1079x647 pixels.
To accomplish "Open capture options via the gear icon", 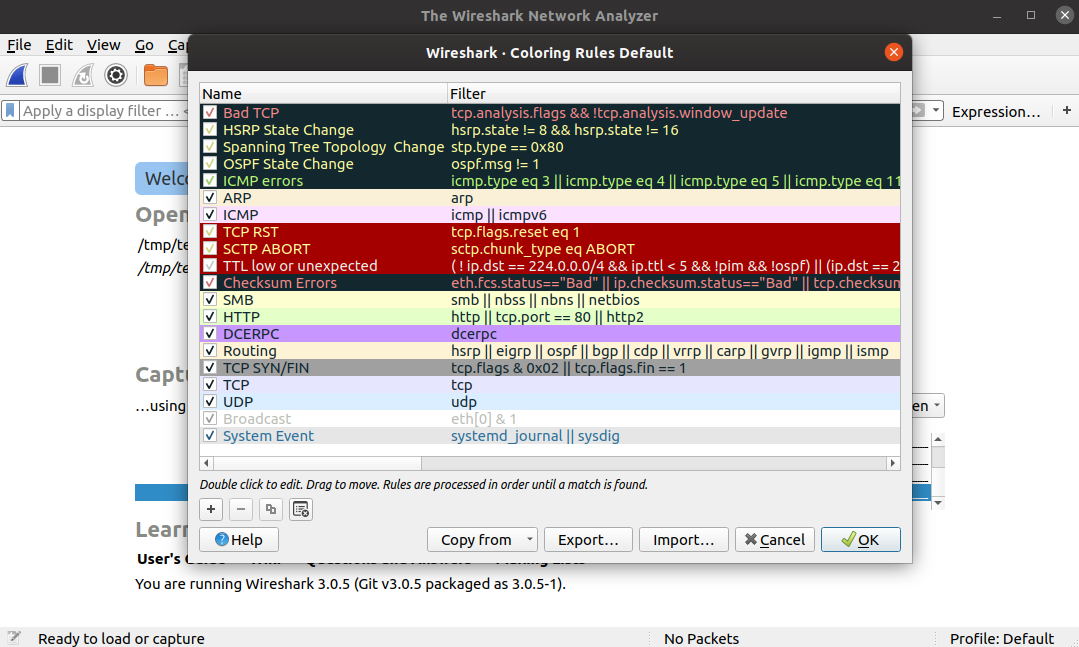I will click(x=115, y=75).
